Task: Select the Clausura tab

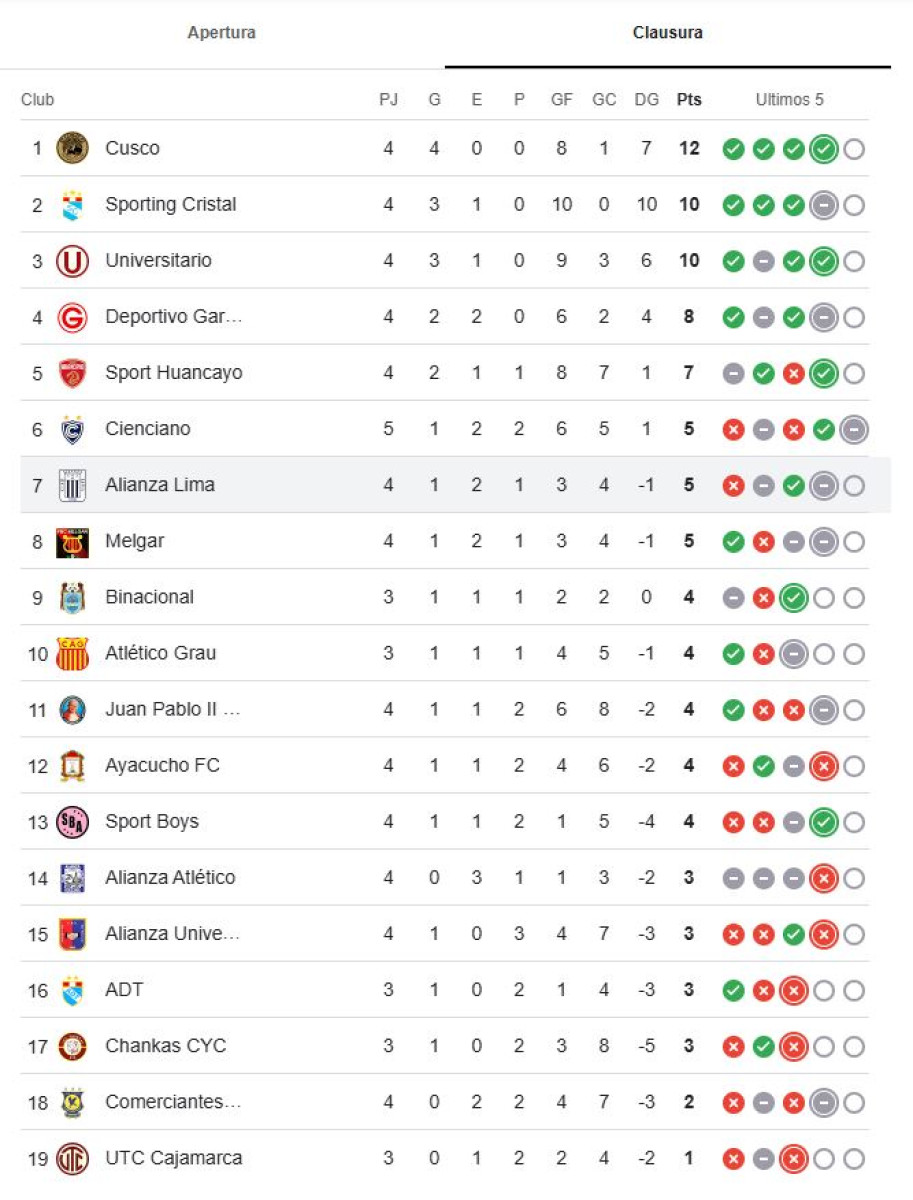Action: click(x=667, y=33)
